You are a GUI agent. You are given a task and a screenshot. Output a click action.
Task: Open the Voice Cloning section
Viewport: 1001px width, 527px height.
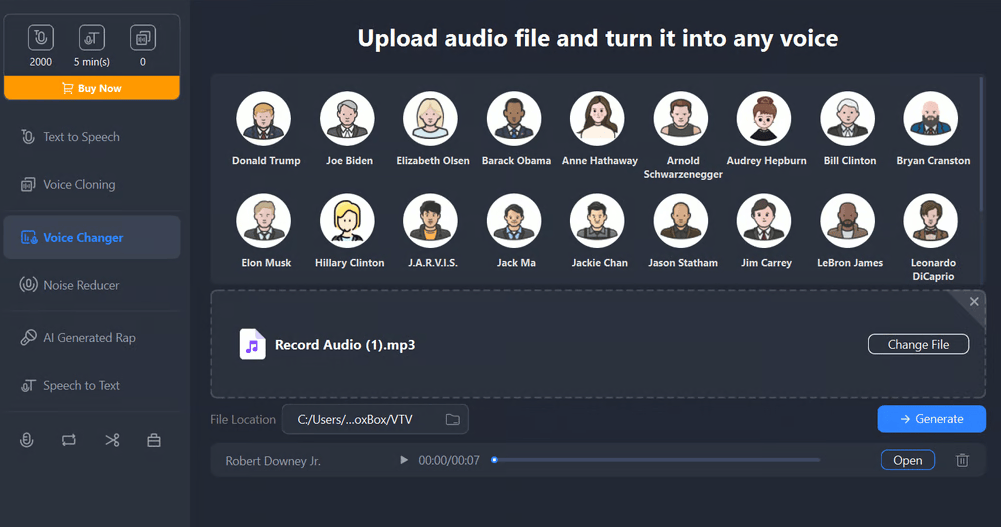coord(92,184)
